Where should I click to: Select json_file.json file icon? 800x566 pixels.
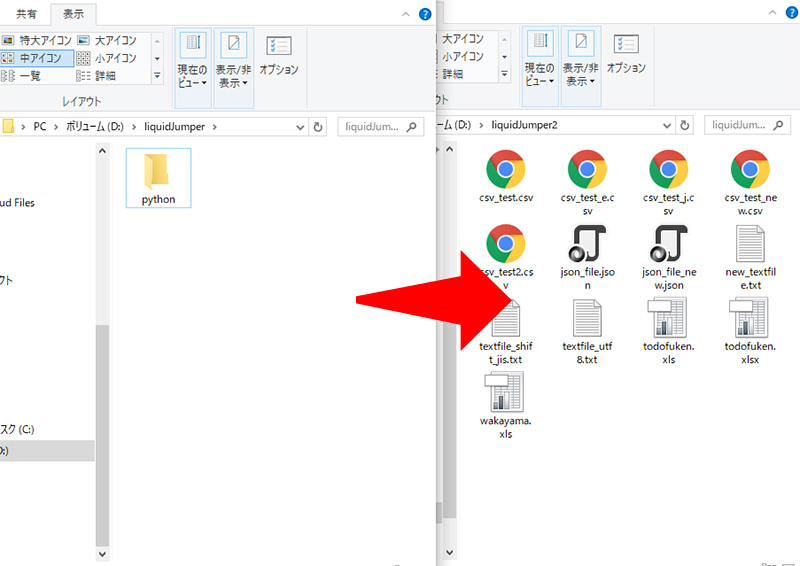[x=587, y=243]
